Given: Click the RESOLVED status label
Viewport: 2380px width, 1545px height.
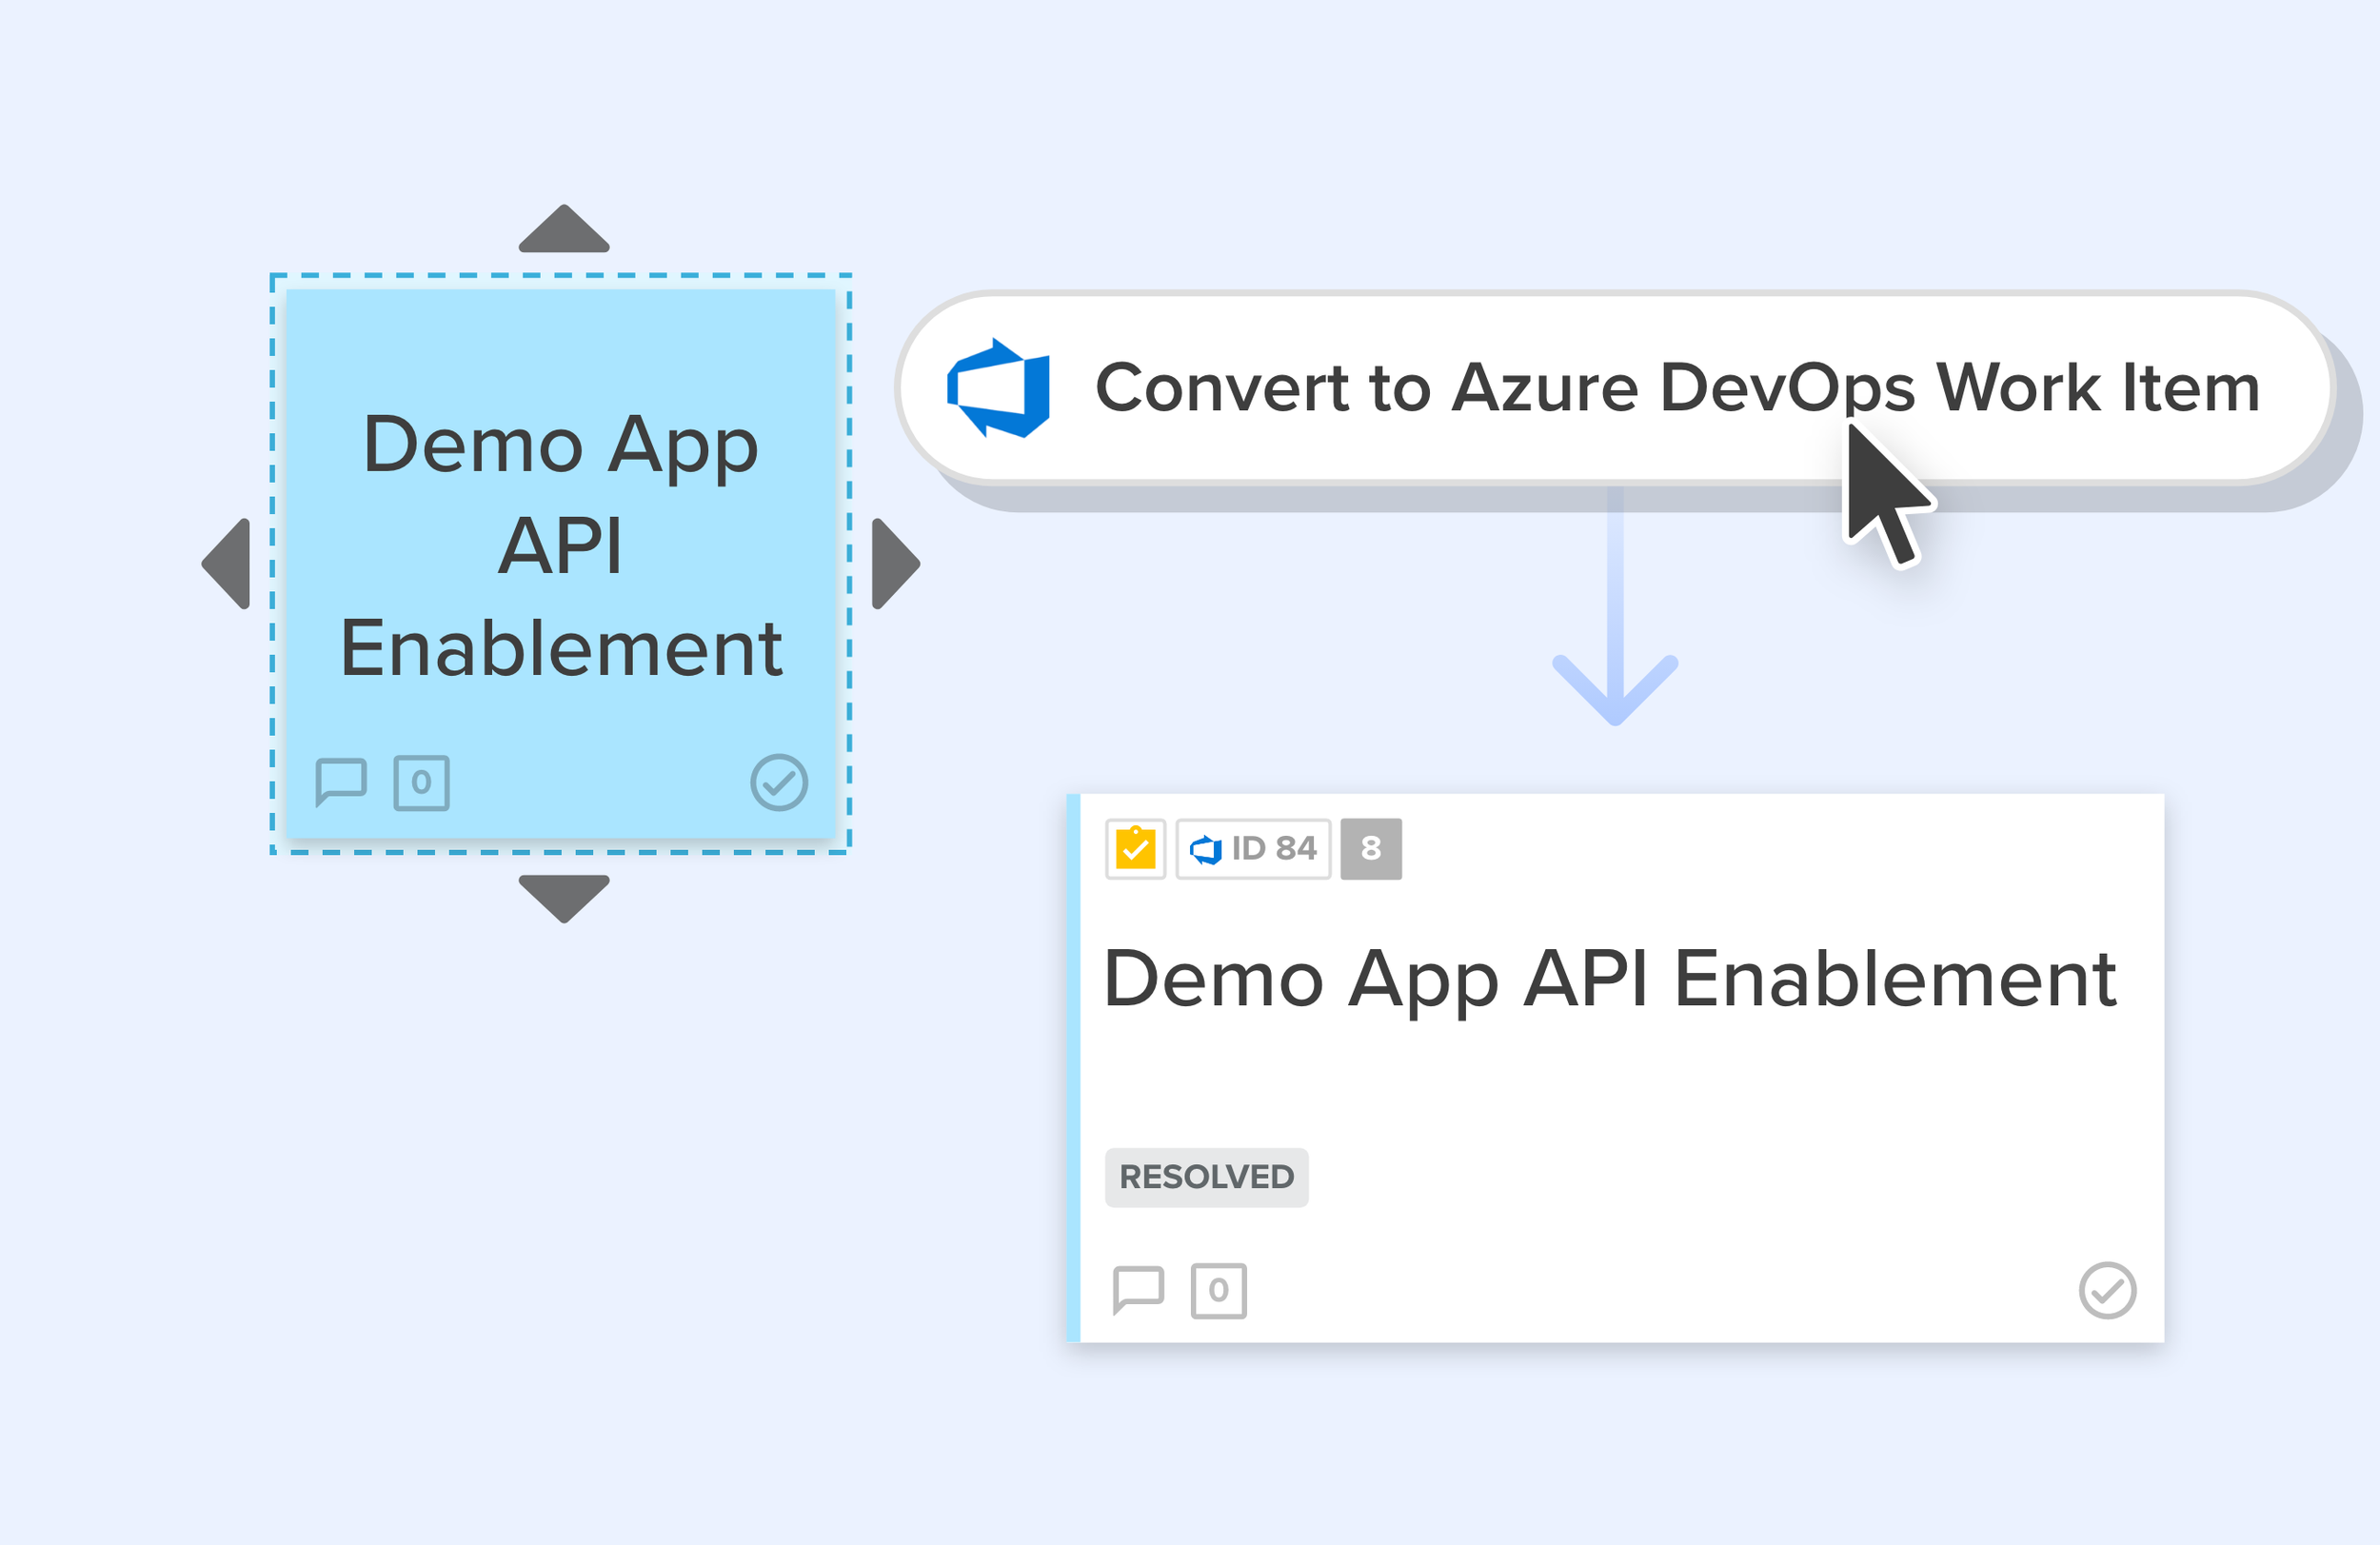Looking at the screenshot, I should pos(1206,1177).
